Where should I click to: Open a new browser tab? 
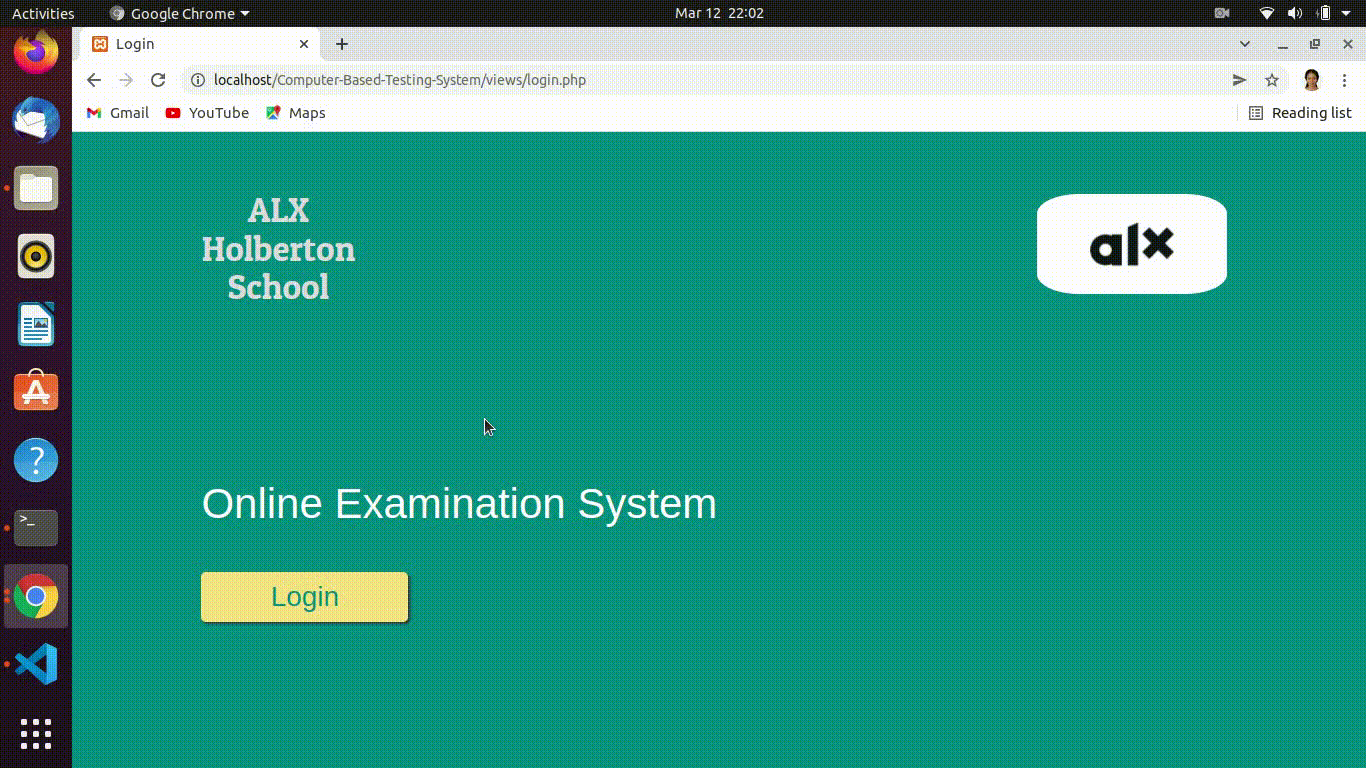(x=342, y=44)
